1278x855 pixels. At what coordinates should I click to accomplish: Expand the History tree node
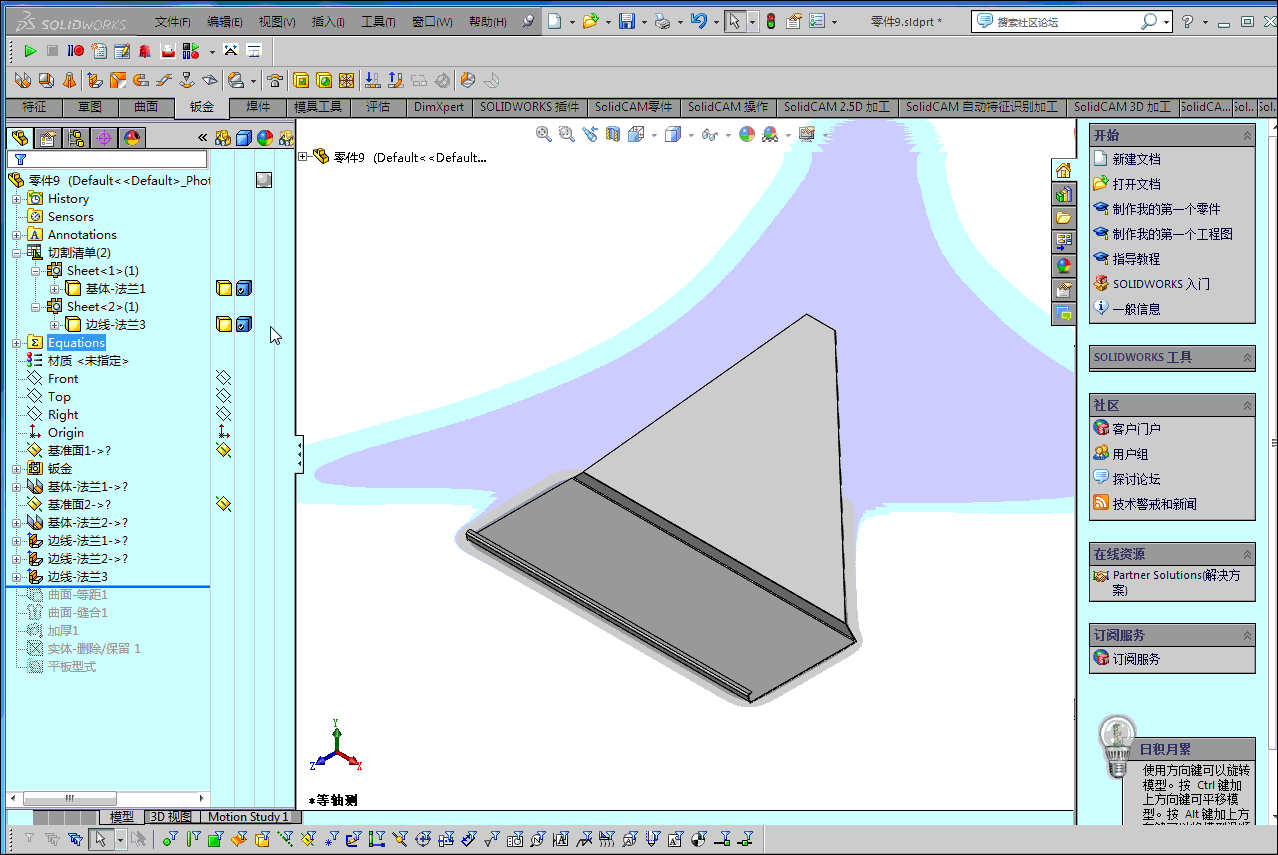click(x=17, y=199)
